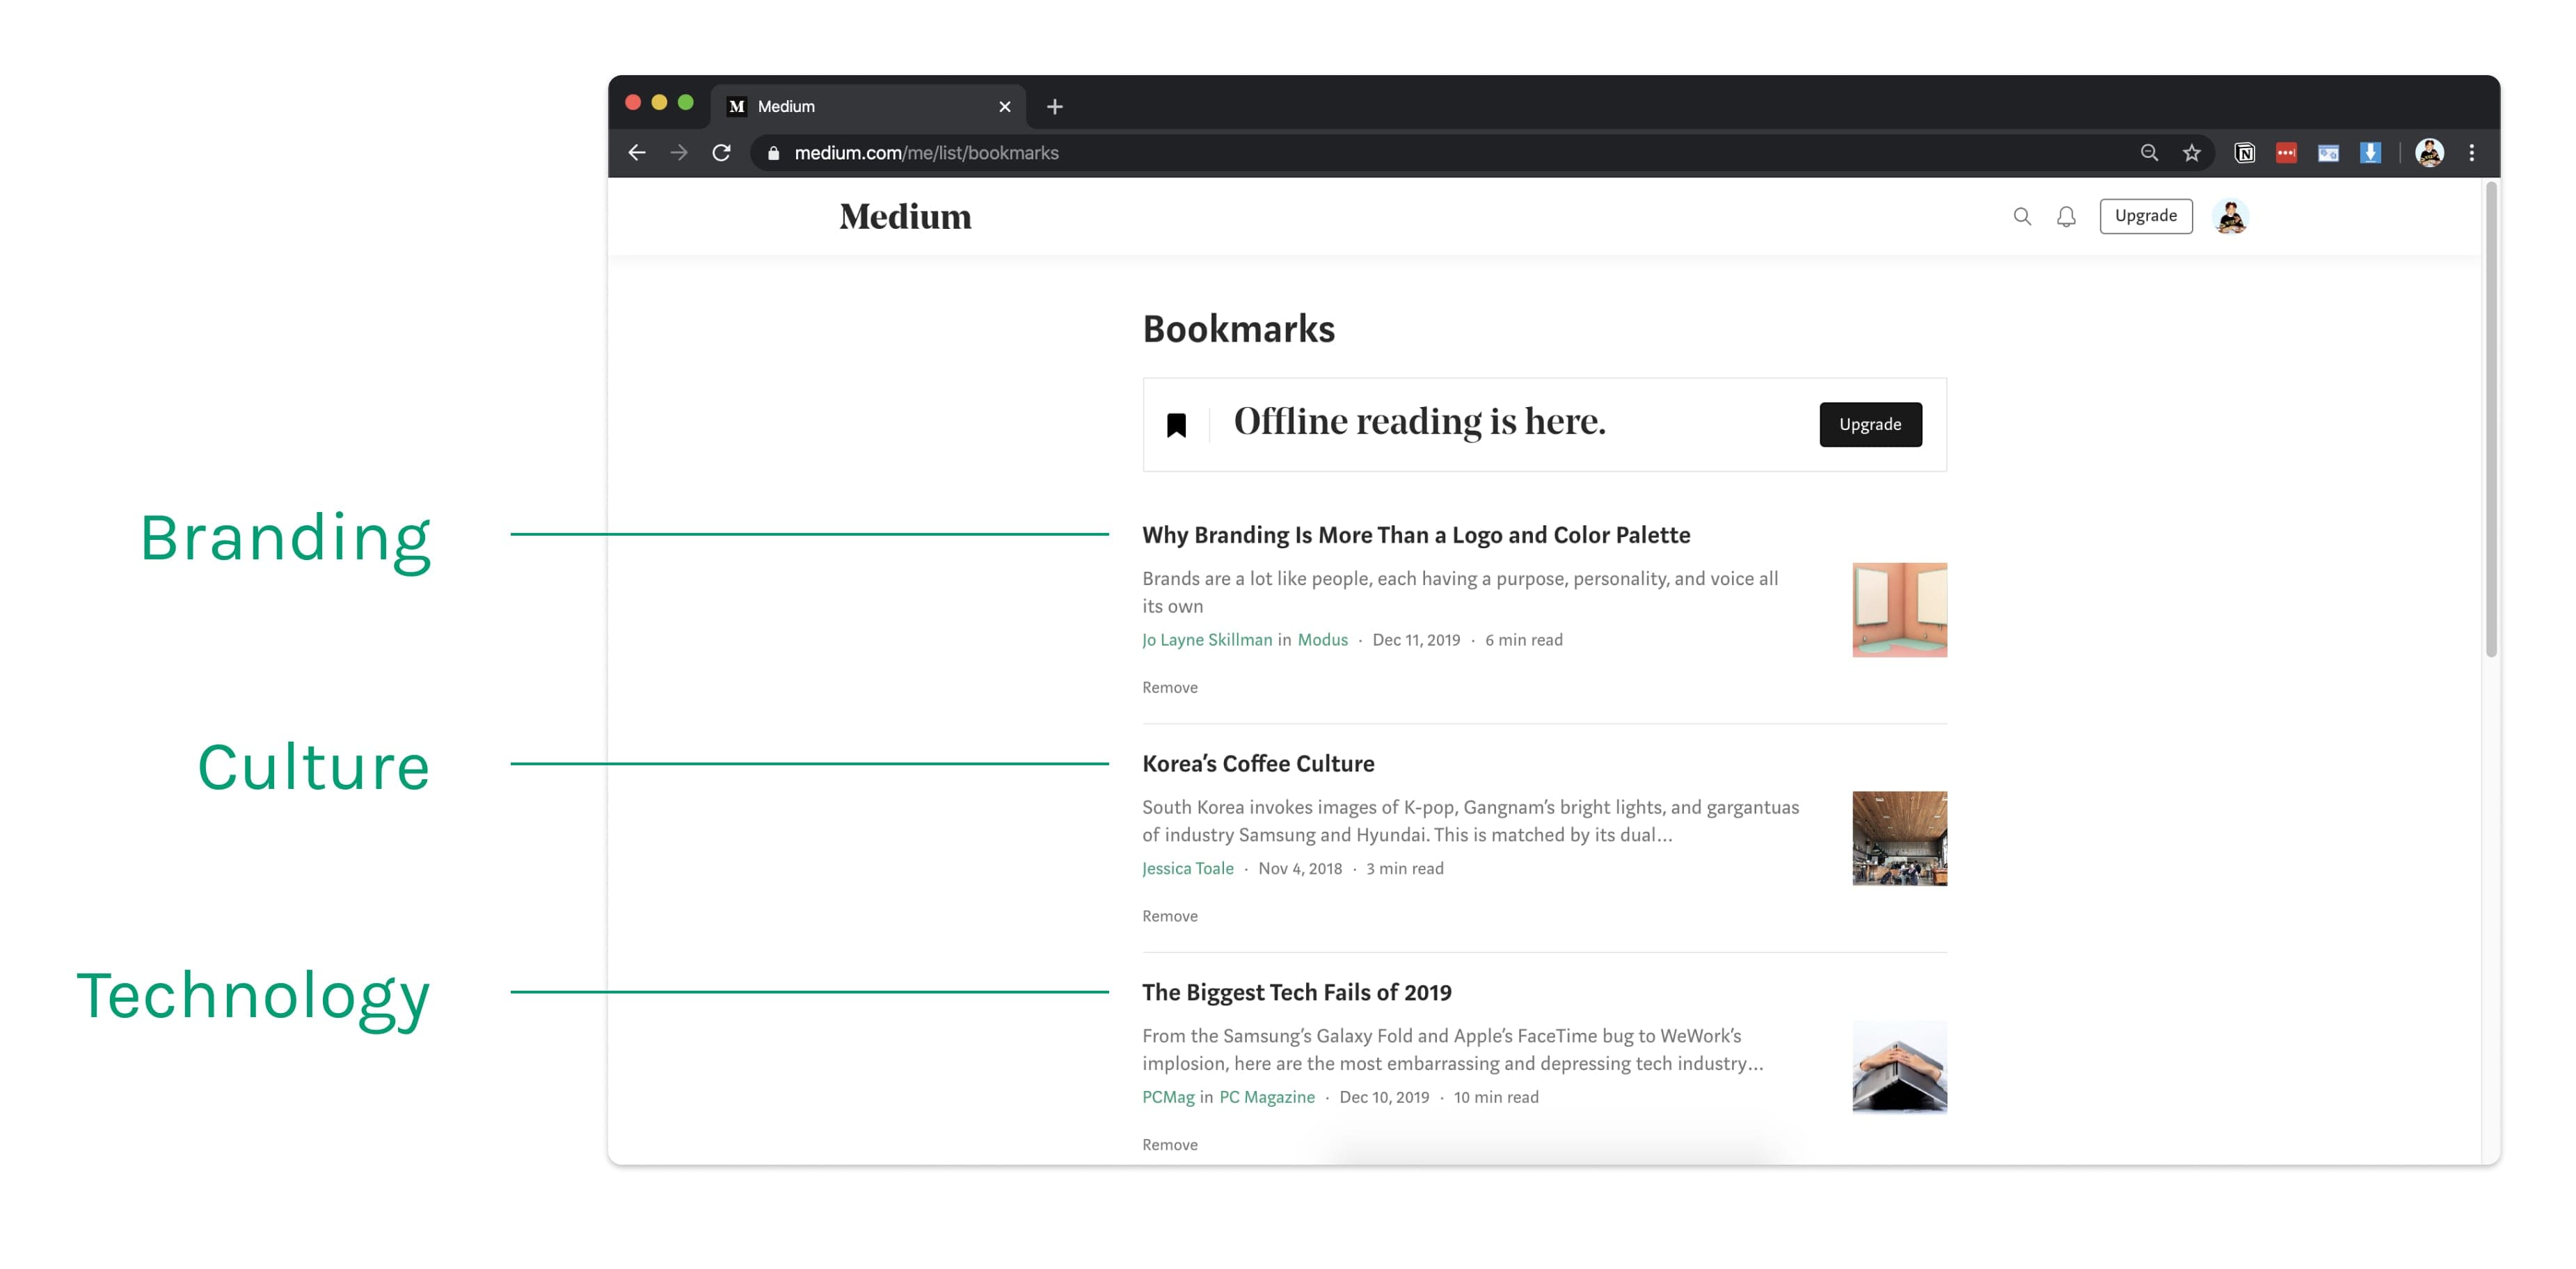Screen dimensions: 2576x1269
Task: Click the Offline reading is here headline
Action: [x=1419, y=422]
